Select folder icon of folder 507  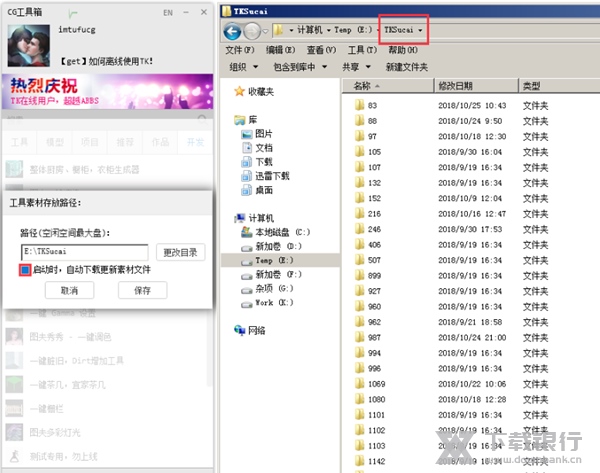coord(359,259)
